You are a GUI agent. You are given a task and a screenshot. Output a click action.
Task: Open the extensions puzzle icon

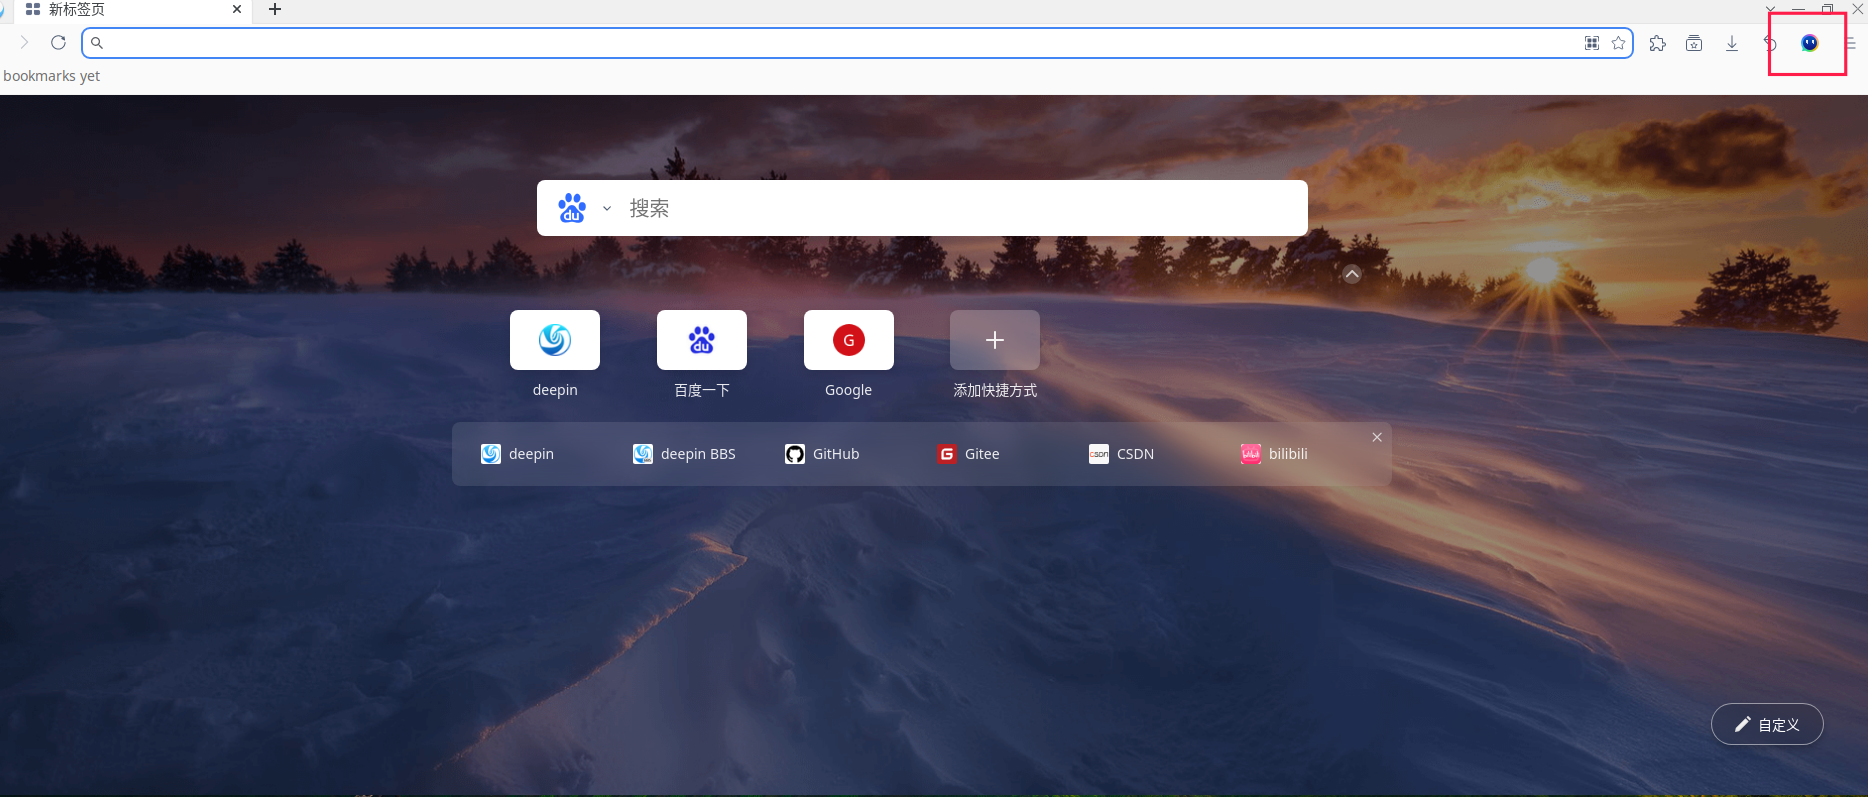click(x=1657, y=43)
